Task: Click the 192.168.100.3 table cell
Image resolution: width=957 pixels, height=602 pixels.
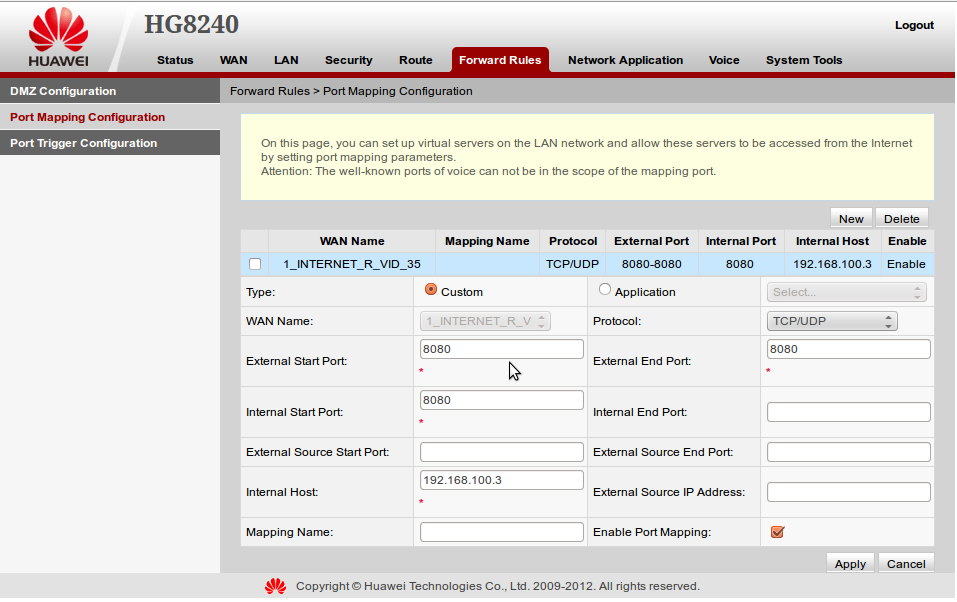Action: click(x=832, y=264)
